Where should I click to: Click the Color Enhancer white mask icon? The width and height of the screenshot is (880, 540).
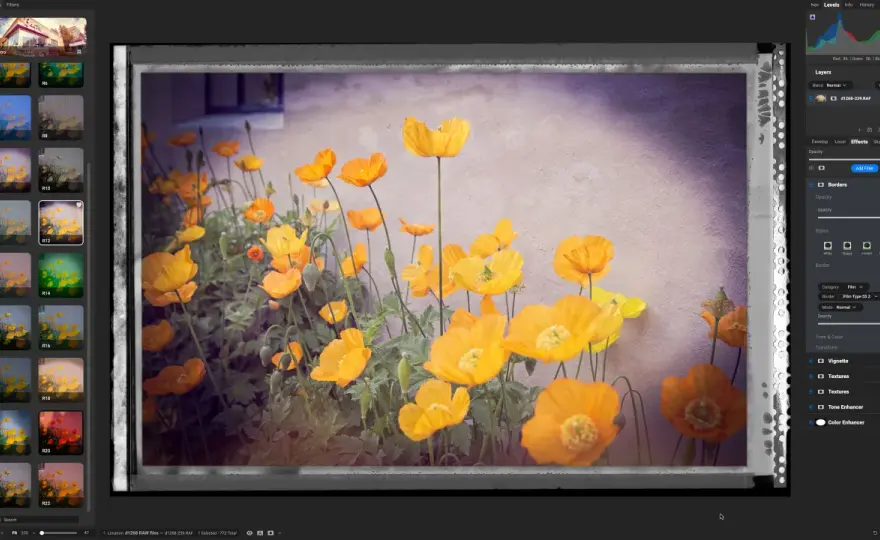(x=821, y=422)
